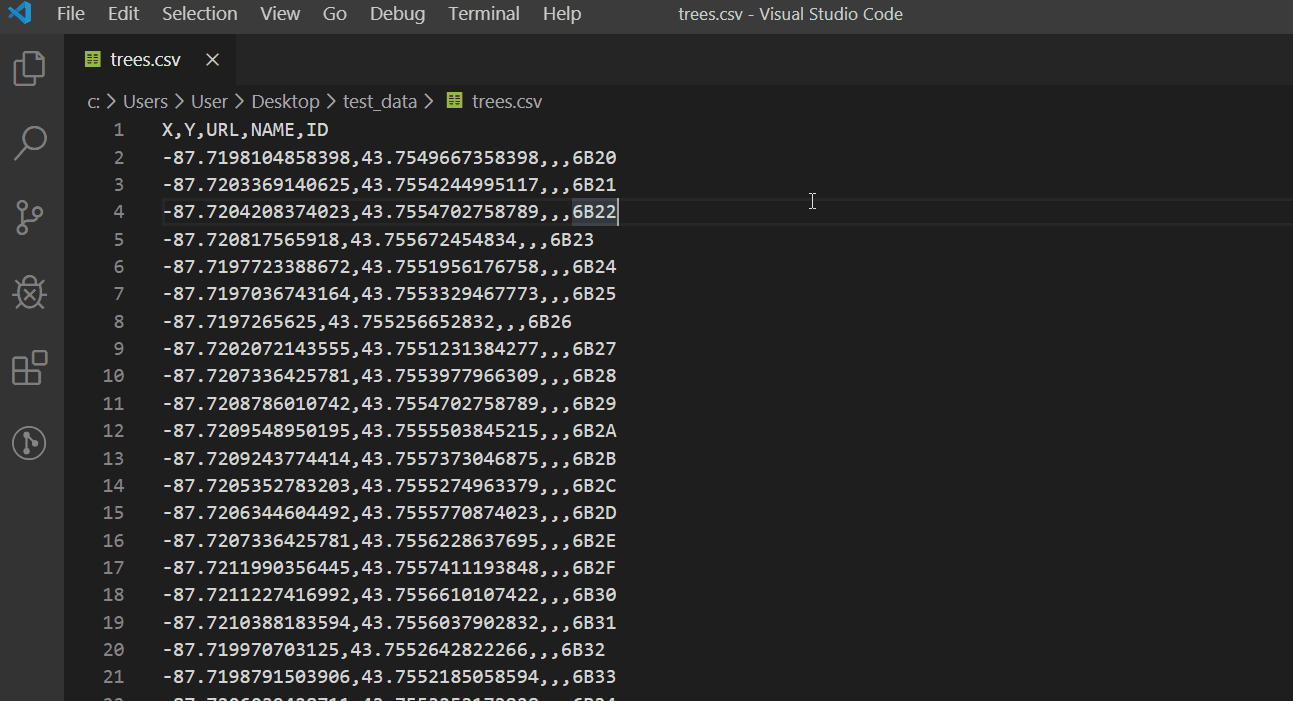The width and height of the screenshot is (1293, 701).
Task: Open the Help menu
Action: click(562, 14)
